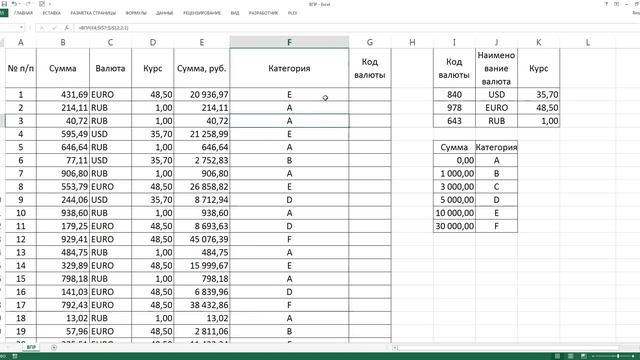
Task: Open the РАЗМЕТКА СТРАНИЦЫ ribbon tab
Action: coord(93,13)
